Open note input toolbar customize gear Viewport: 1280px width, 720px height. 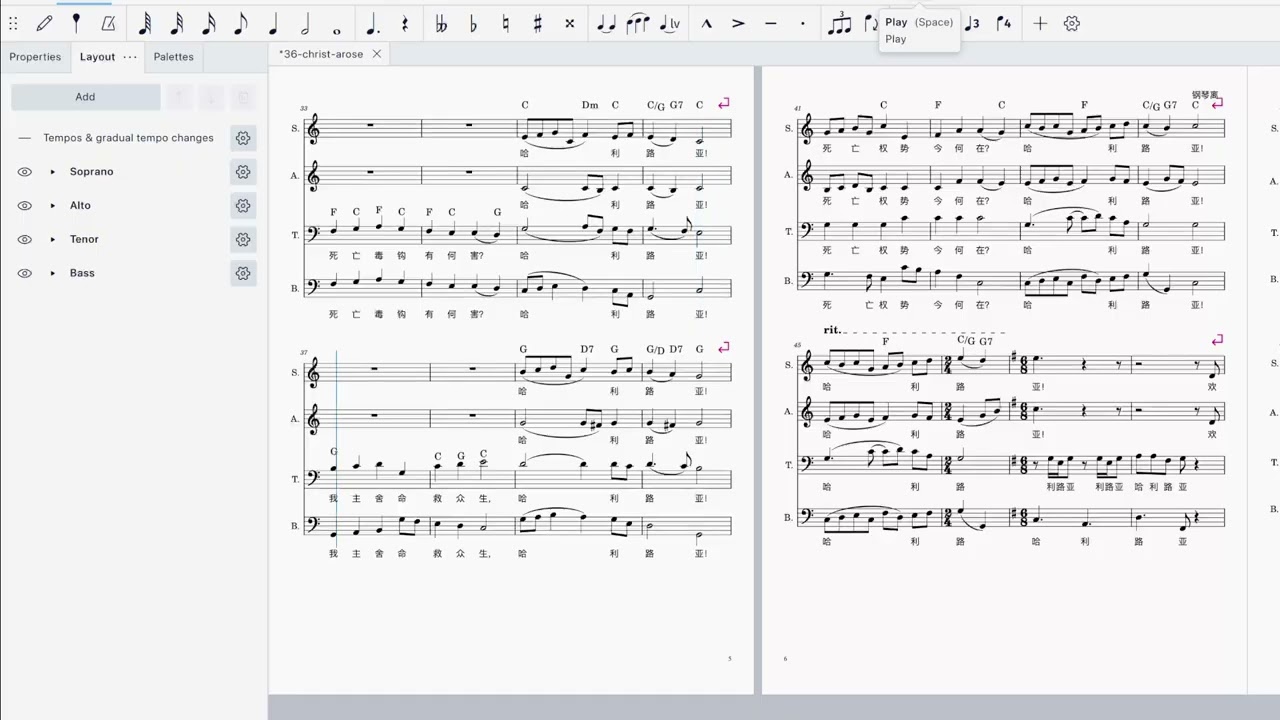1072,23
